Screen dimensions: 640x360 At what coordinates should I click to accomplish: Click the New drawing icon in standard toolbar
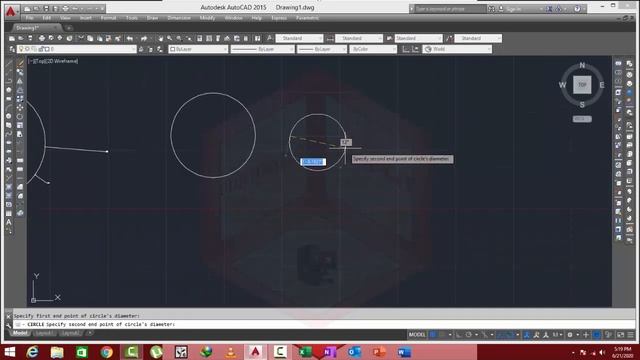tap(12, 38)
